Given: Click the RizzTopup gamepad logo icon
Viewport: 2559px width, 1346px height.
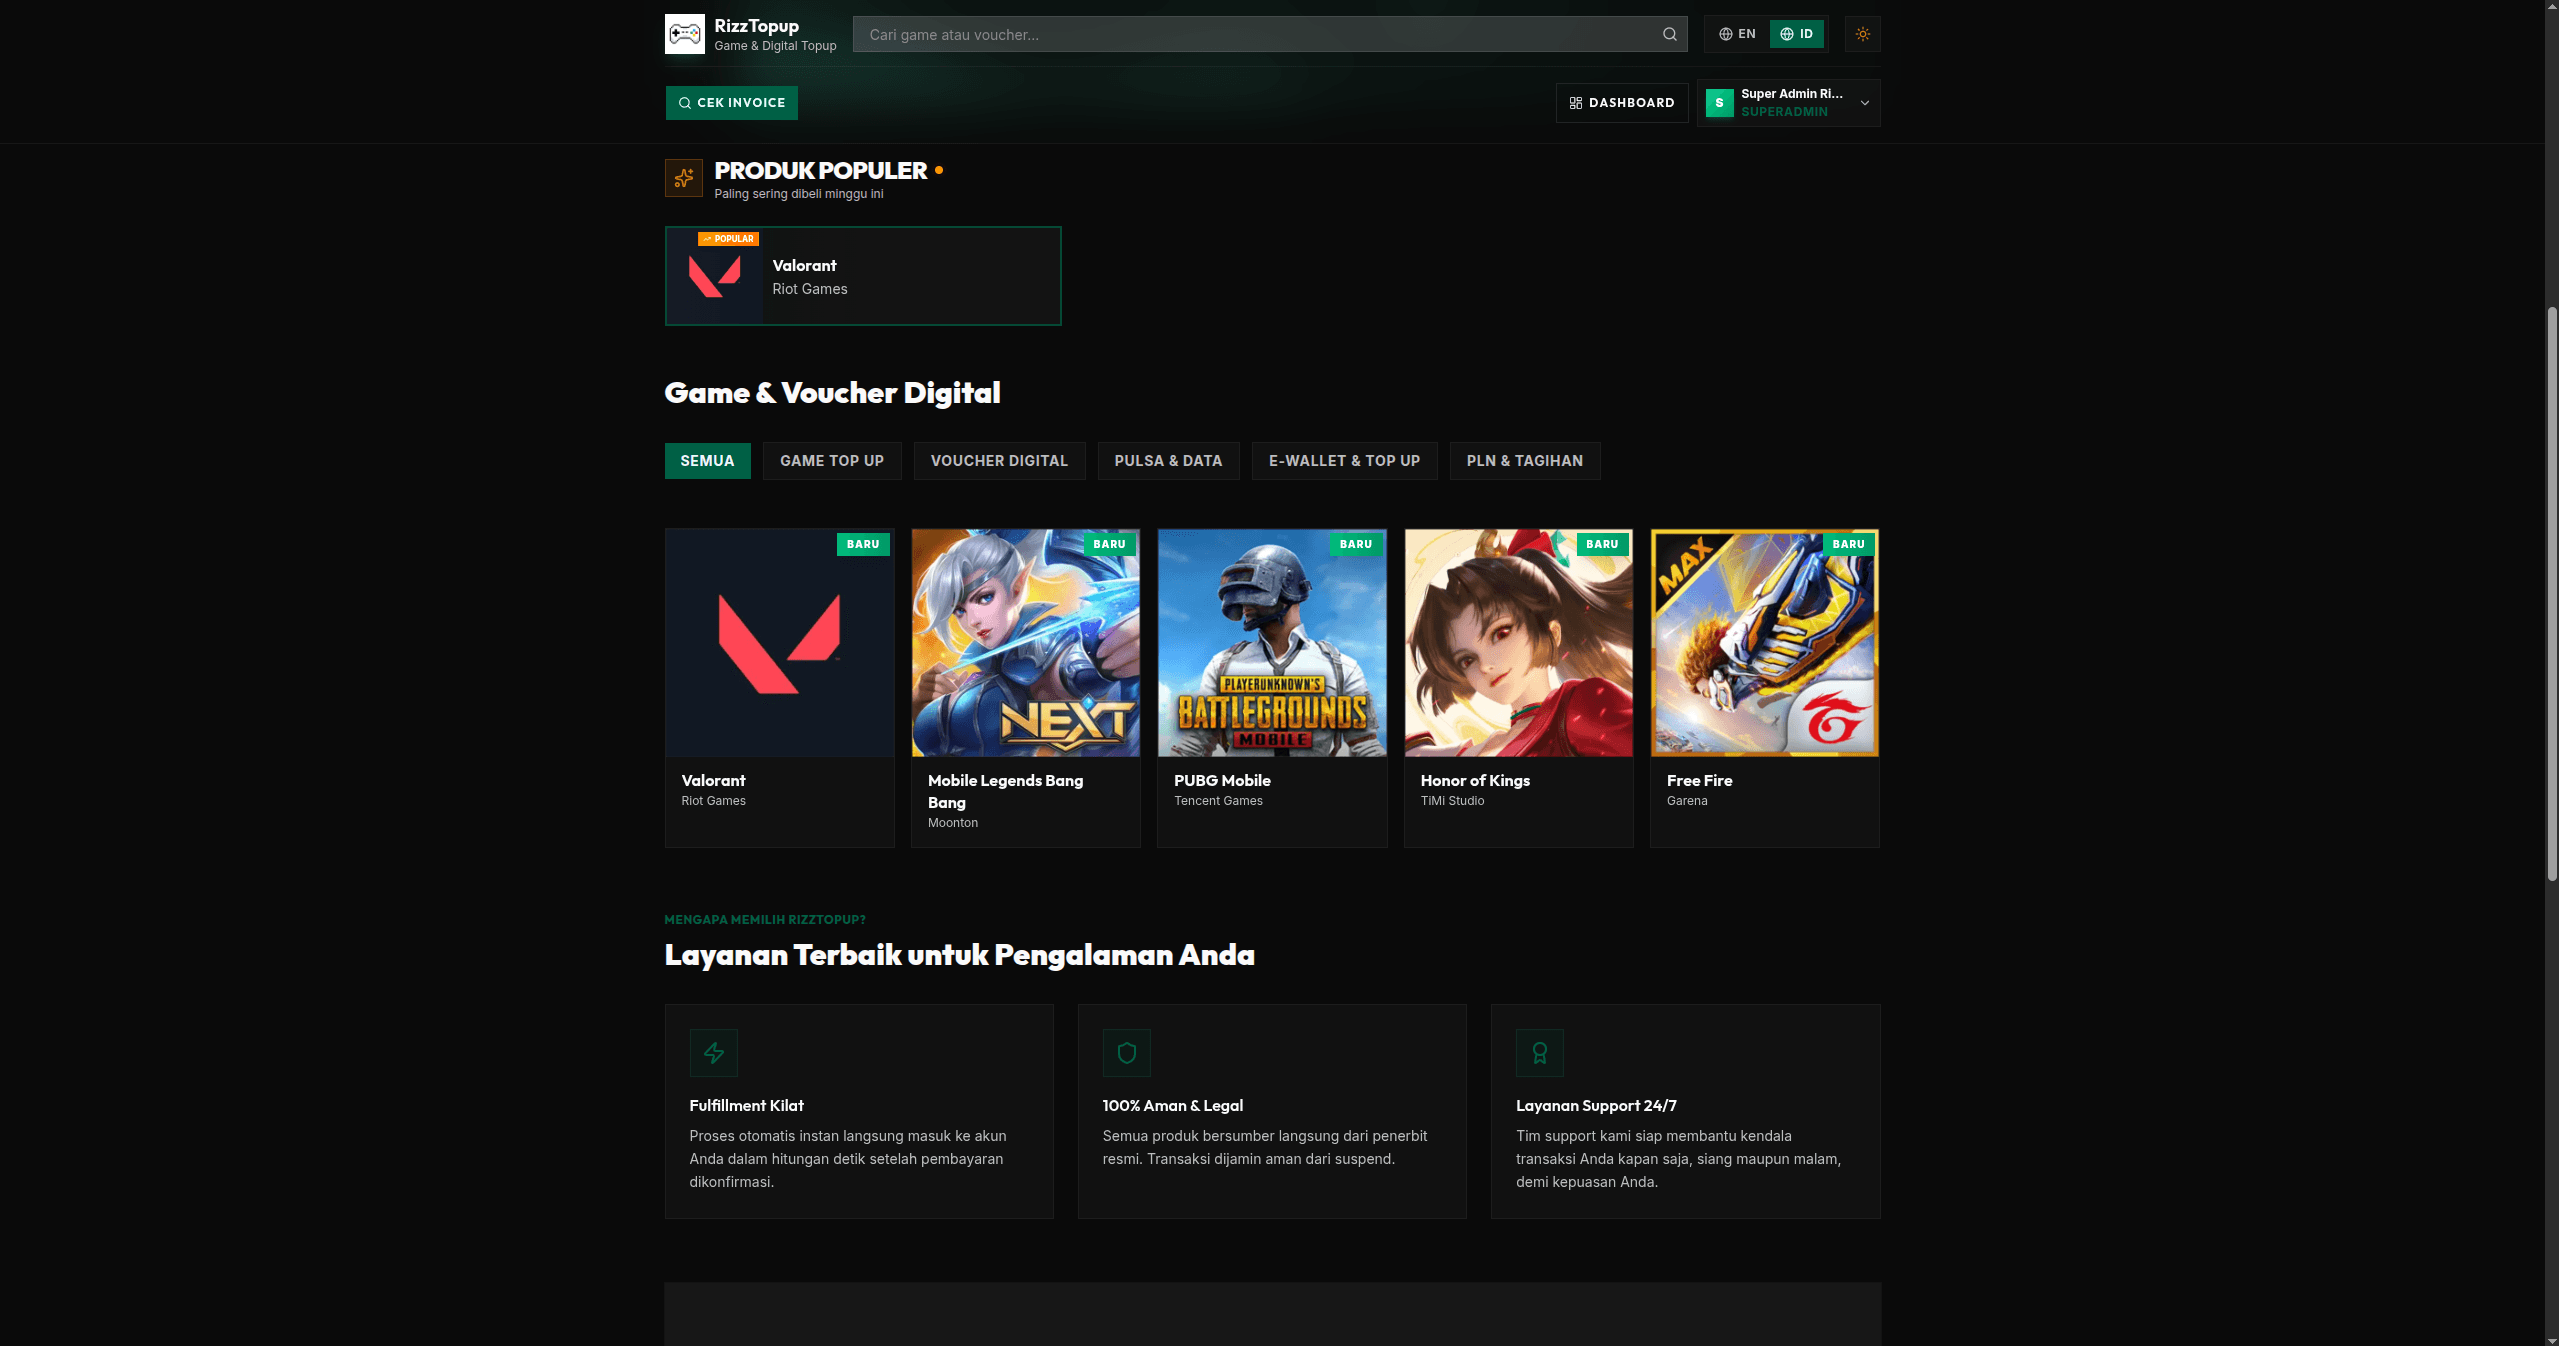Looking at the screenshot, I should click(x=684, y=34).
